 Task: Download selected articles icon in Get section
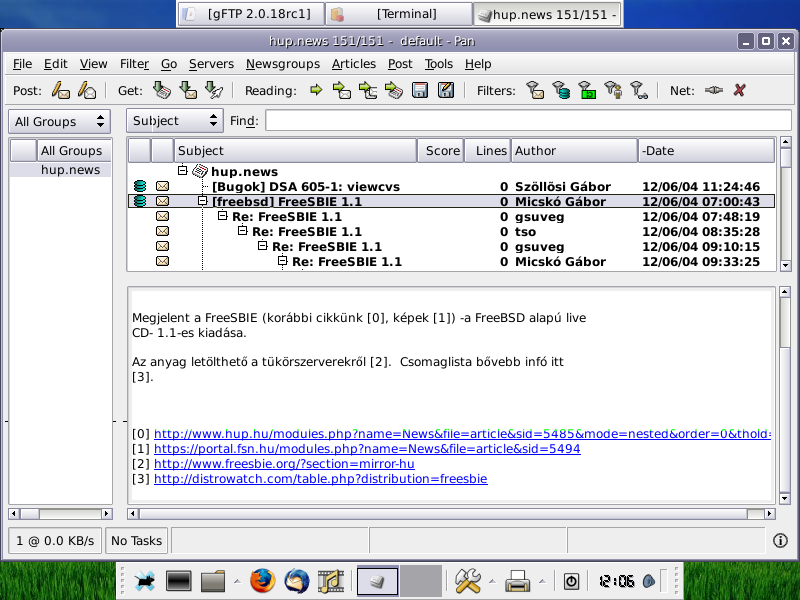point(214,90)
